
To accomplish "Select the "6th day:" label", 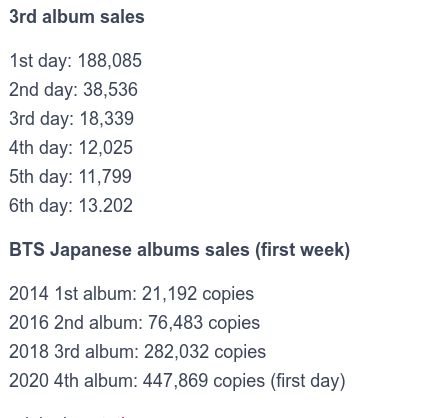I will pyautogui.click(x=41, y=206).
